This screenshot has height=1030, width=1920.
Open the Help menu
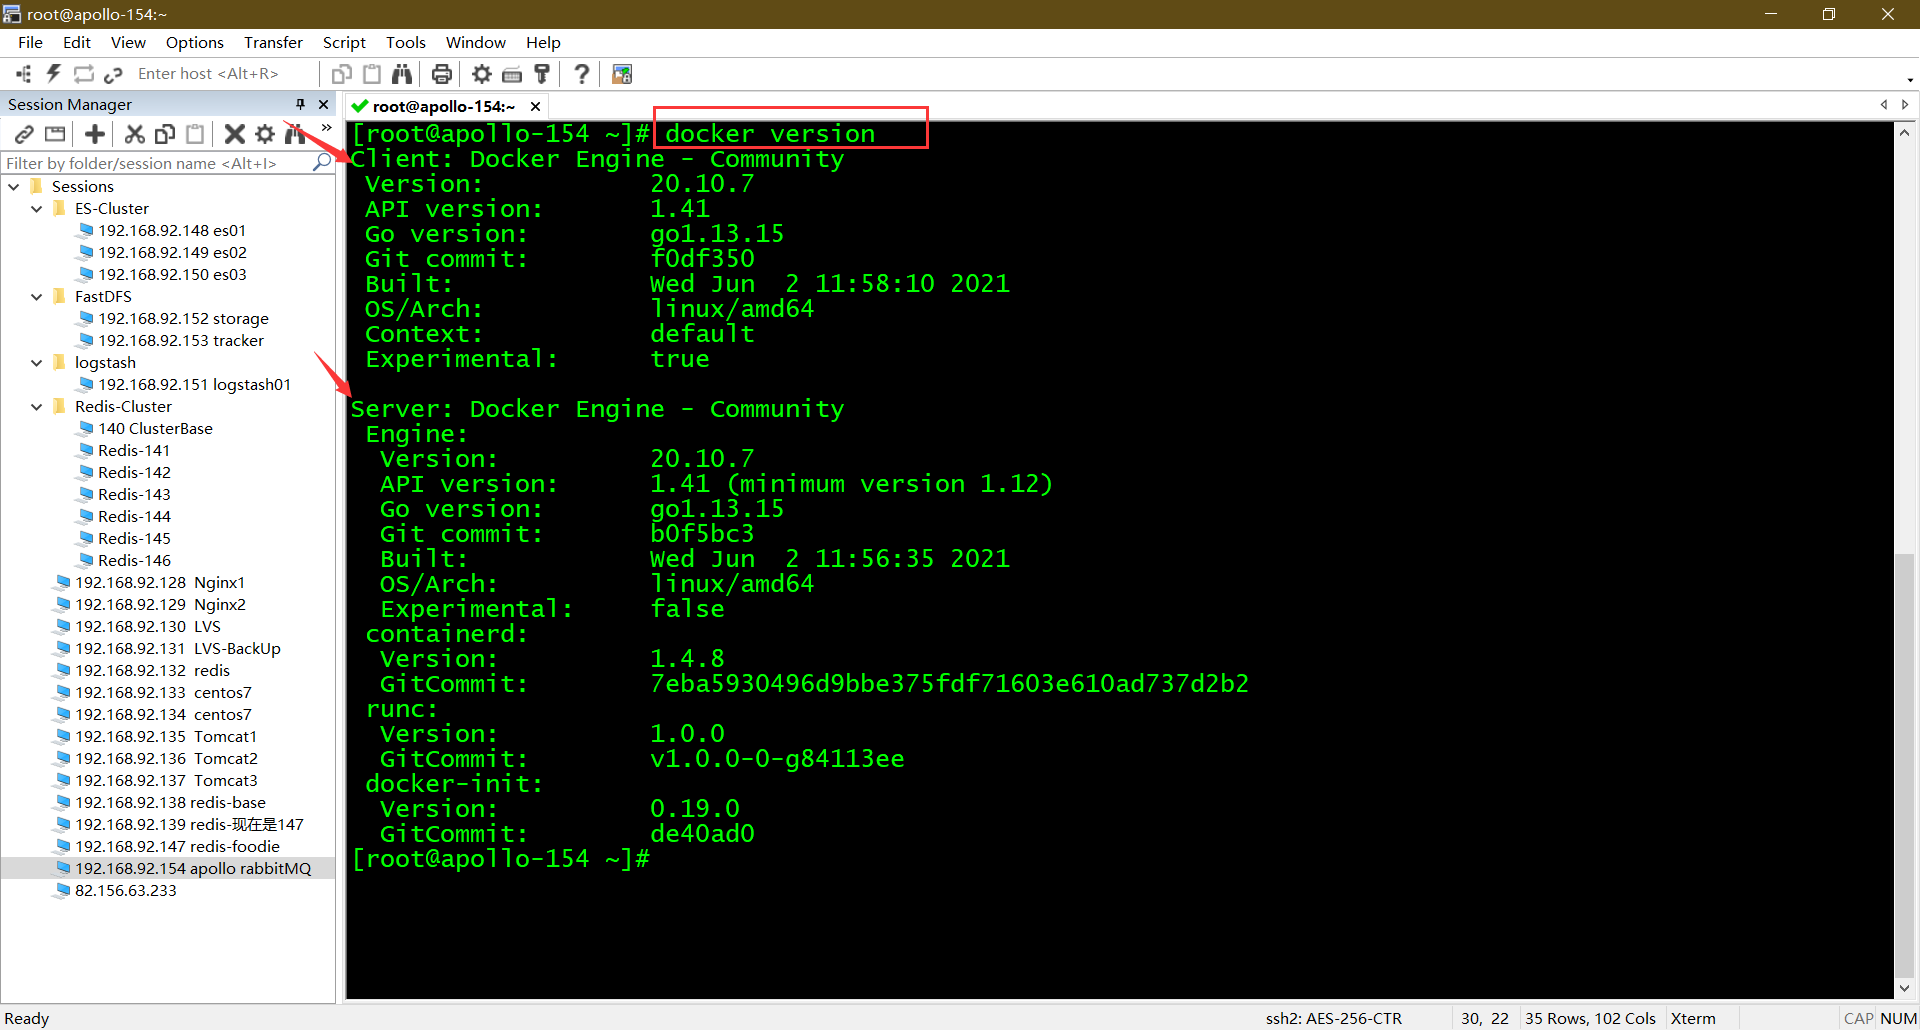click(x=543, y=42)
